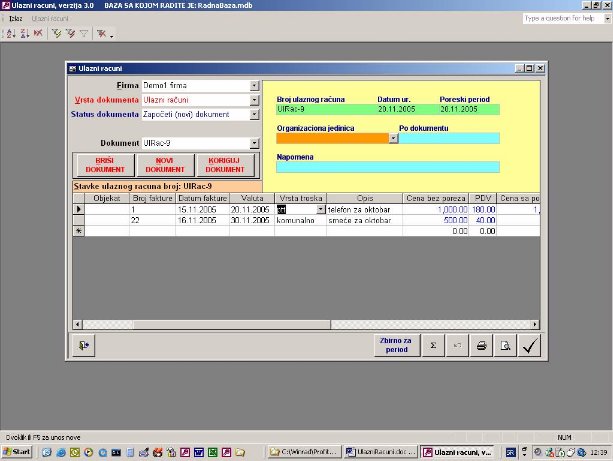
Task: Expand the Status dokumenta dropdown
Action: coord(254,114)
